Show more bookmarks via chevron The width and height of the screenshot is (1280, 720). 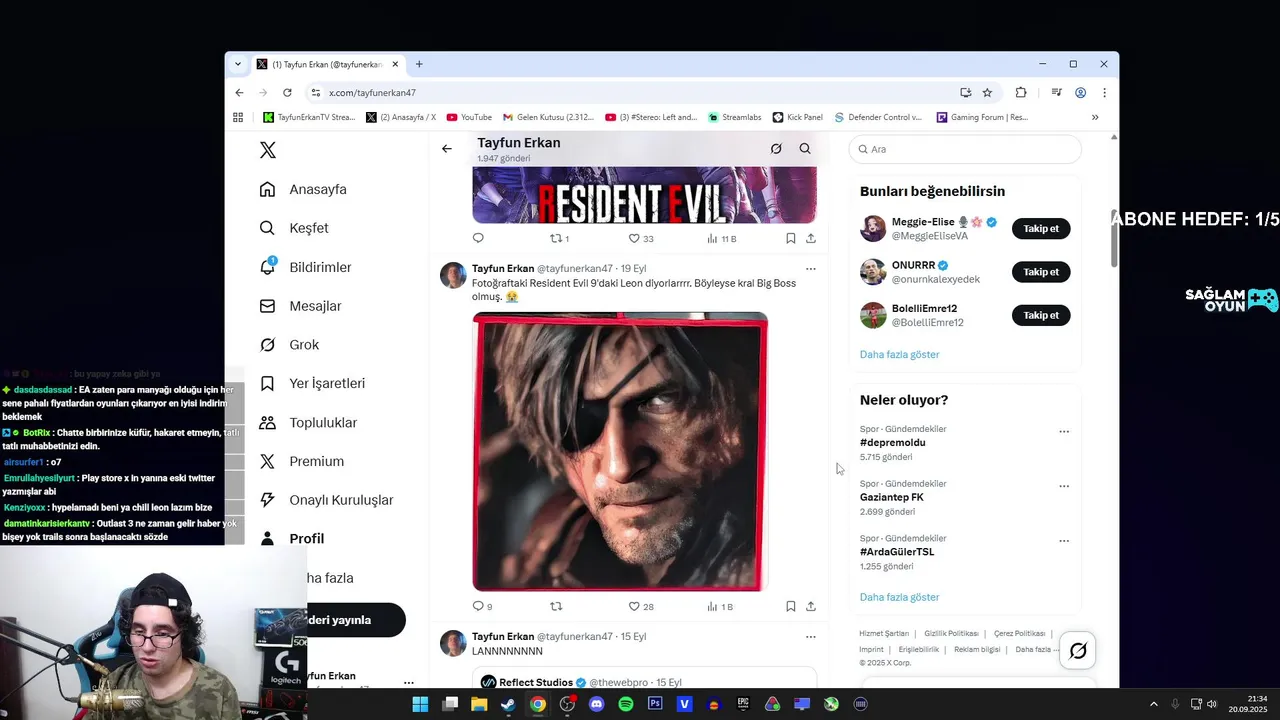click(1095, 117)
